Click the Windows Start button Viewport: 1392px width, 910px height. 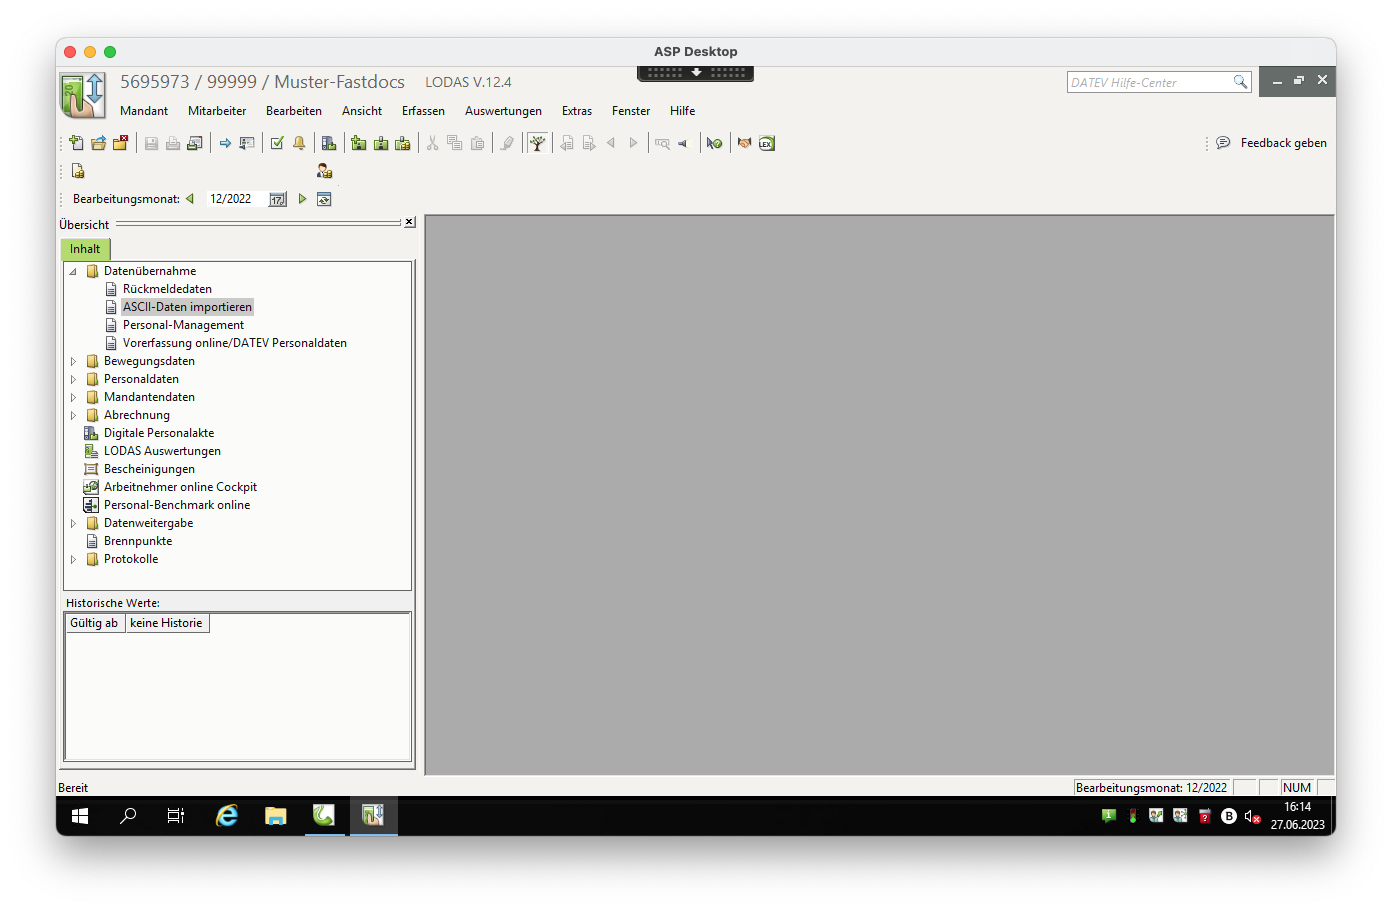click(80, 816)
